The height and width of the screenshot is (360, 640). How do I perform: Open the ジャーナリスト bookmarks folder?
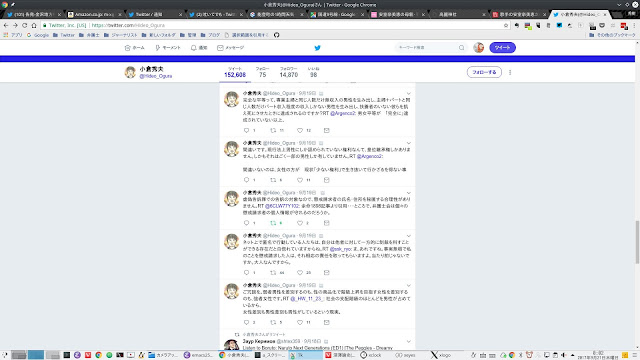pyautogui.click(x=121, y=35)
